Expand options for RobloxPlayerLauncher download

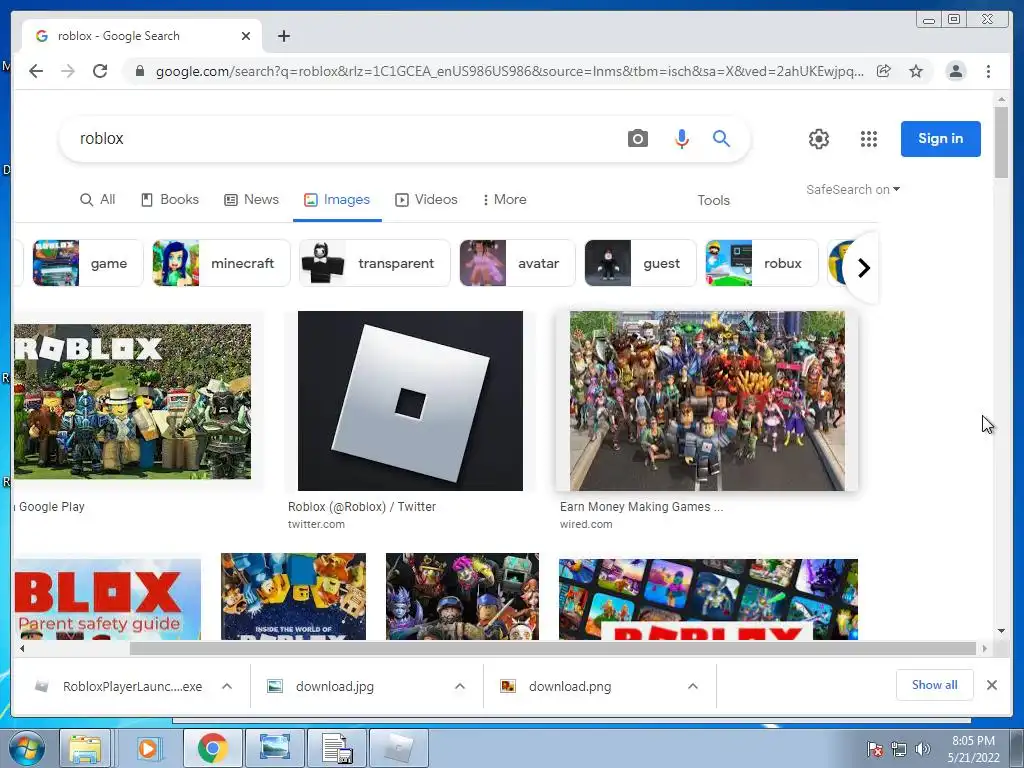tap(227, 686)
